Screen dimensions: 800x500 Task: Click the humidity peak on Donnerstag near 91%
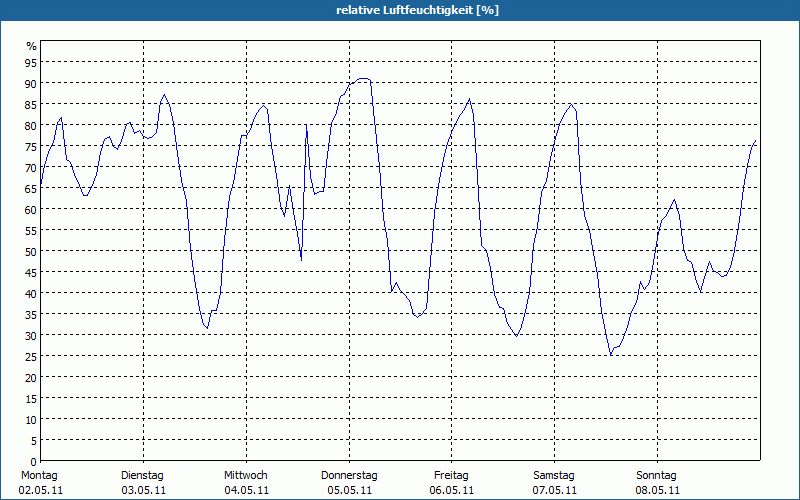click(x=363, y=79)
